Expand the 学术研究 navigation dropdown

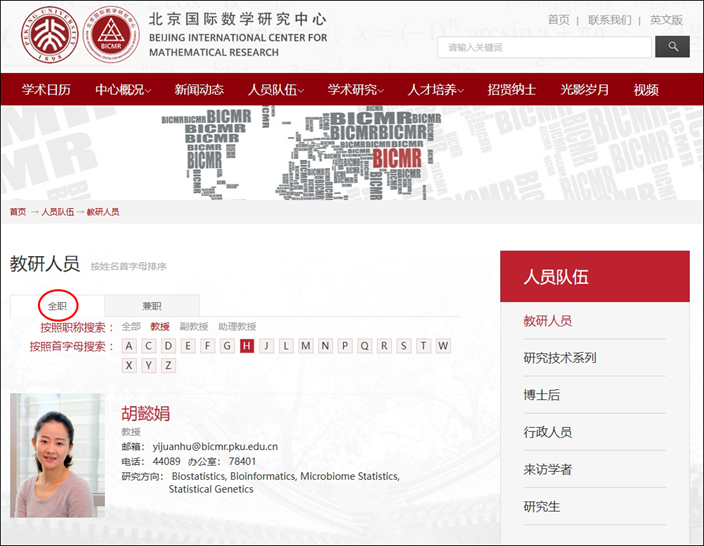coord(356,90)
